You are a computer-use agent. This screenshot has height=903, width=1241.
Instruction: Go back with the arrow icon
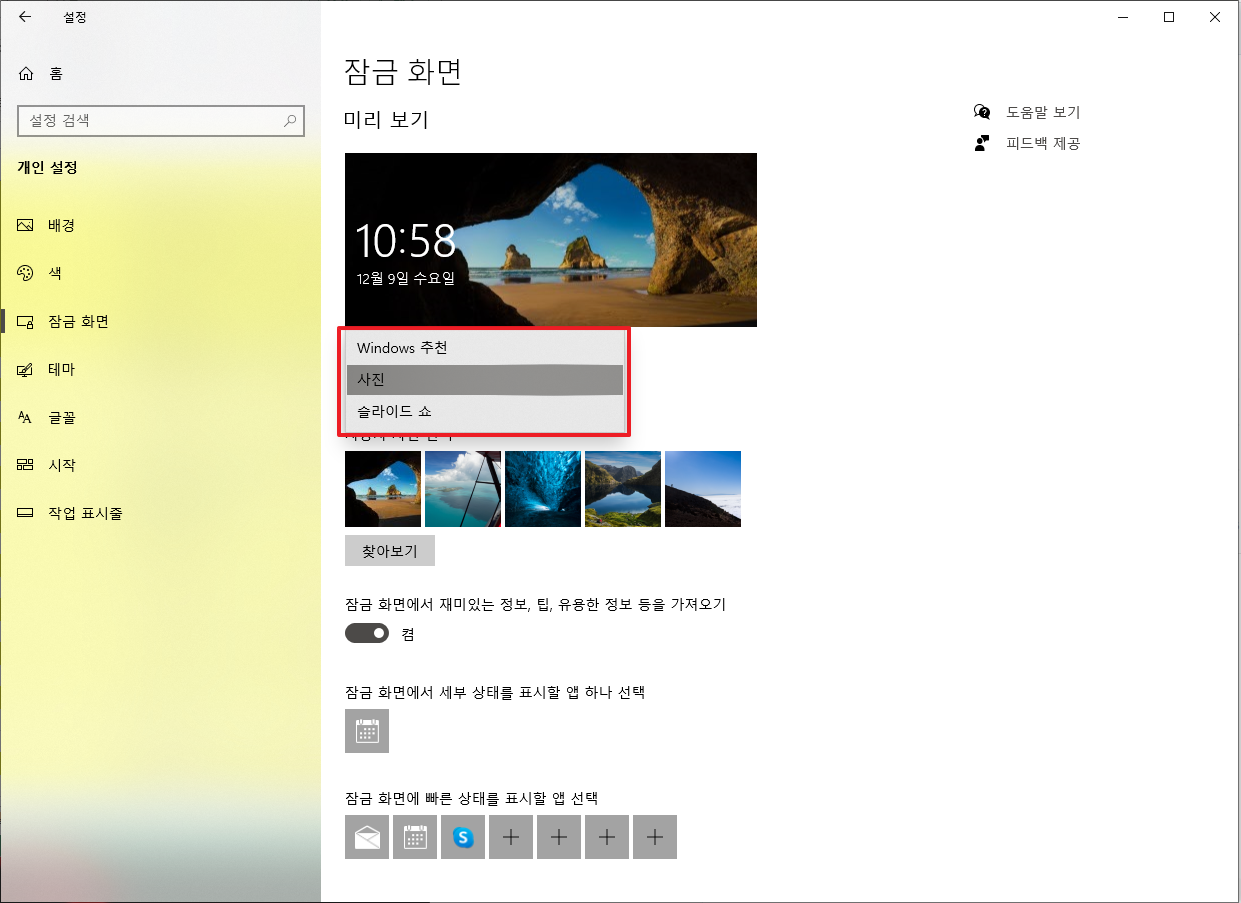click(24, 16)
